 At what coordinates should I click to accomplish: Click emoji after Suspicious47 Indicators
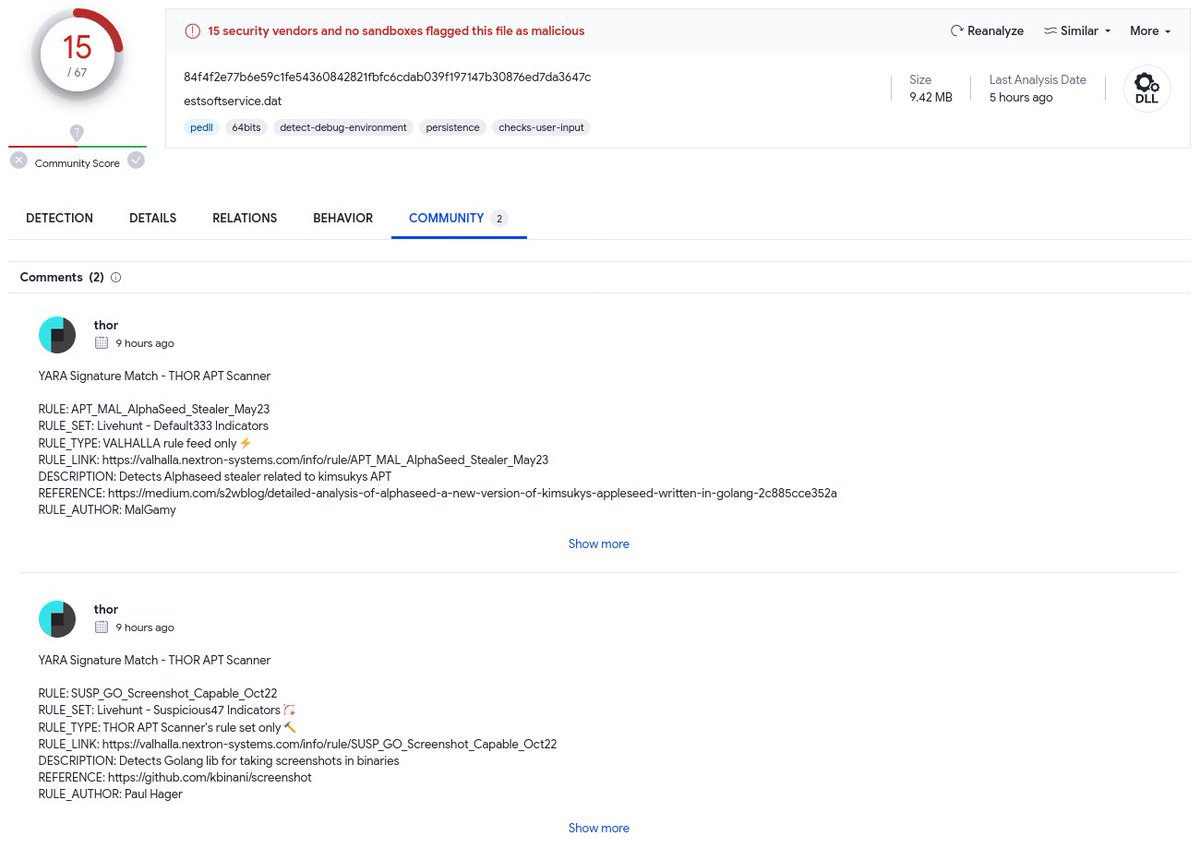coord(289,710)
